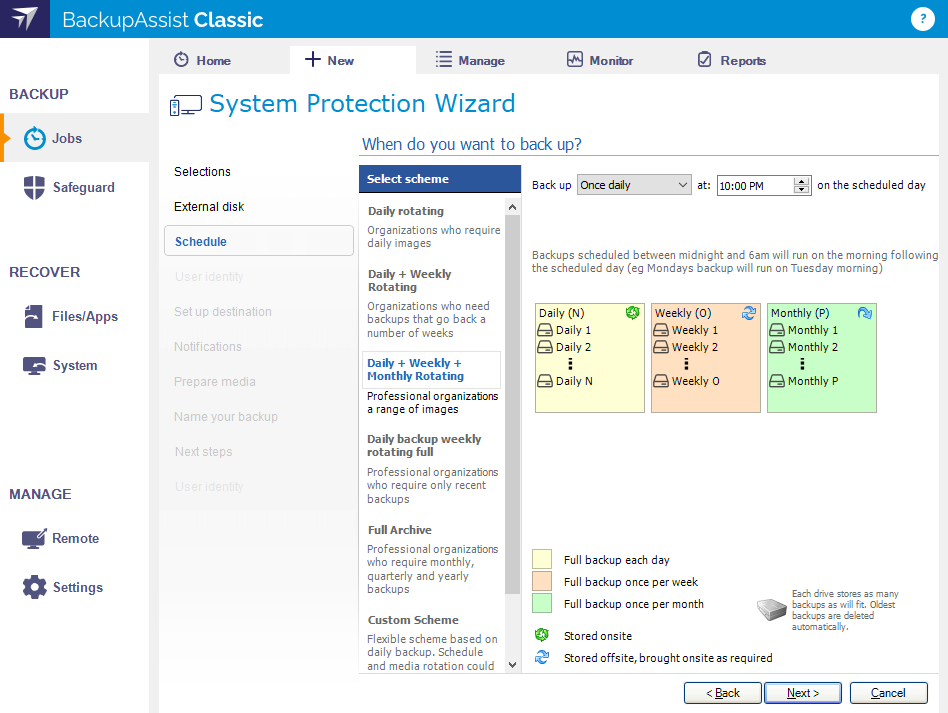Click the Cancel button
The image size is (948, 713).
[888, 693]
